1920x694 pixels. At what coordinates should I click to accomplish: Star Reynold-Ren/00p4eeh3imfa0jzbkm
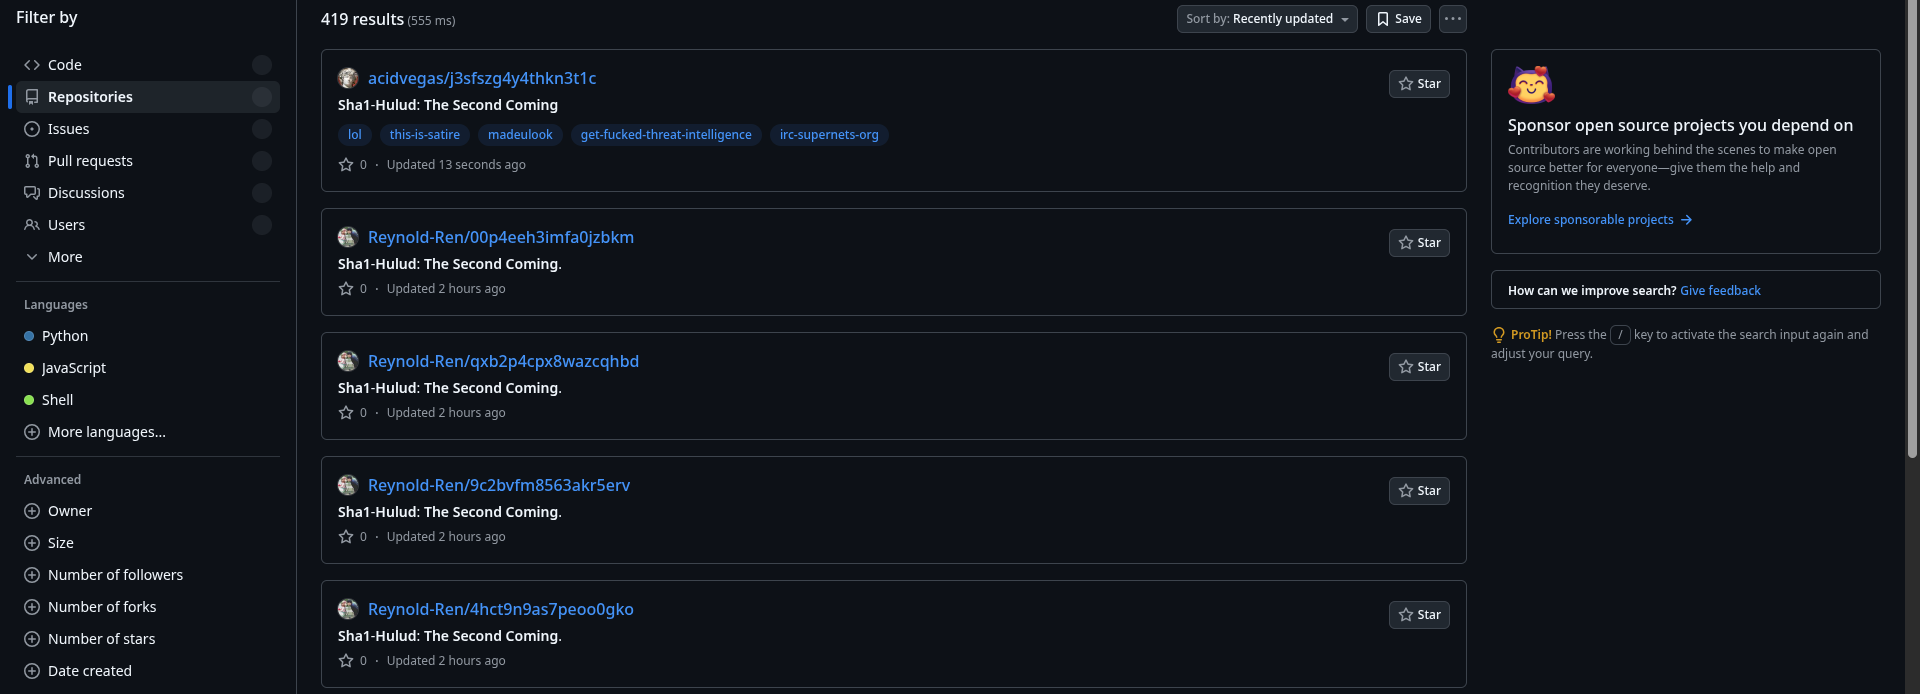coord(1419,243)
